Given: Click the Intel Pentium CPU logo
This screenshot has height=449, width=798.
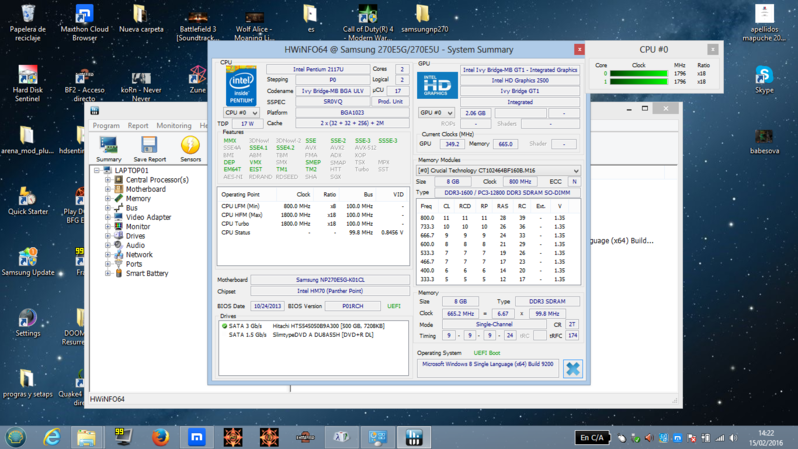Looking at the screenshot, I should [241, 86].
